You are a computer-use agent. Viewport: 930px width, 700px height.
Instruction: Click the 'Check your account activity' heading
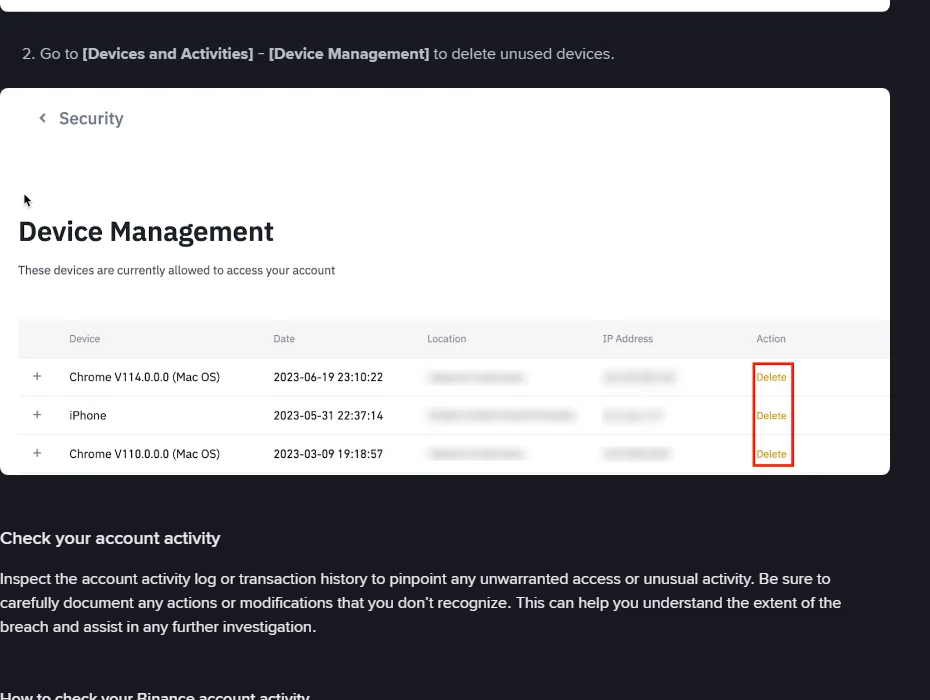point(110,539)
